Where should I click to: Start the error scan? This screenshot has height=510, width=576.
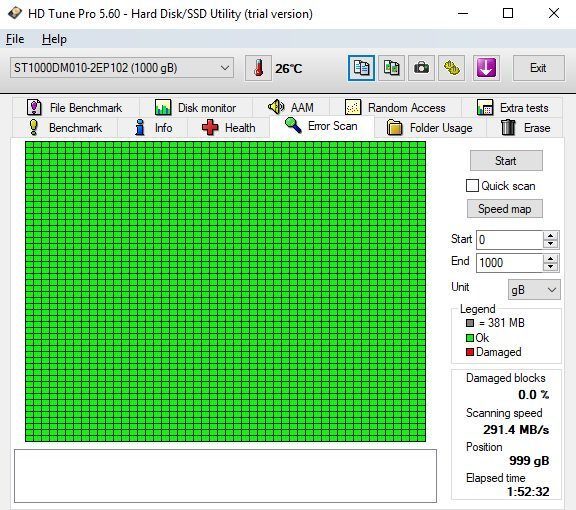(506, 161)
